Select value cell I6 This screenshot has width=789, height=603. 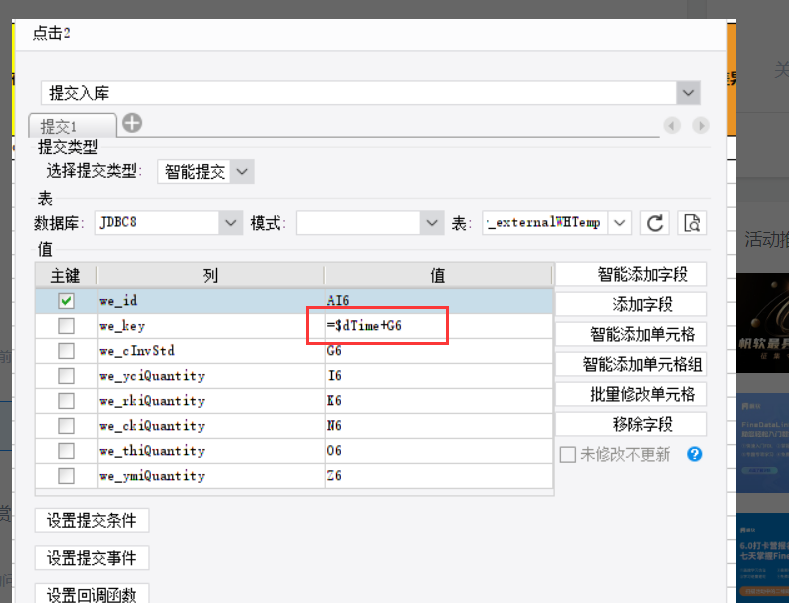[x=439, y=376]
